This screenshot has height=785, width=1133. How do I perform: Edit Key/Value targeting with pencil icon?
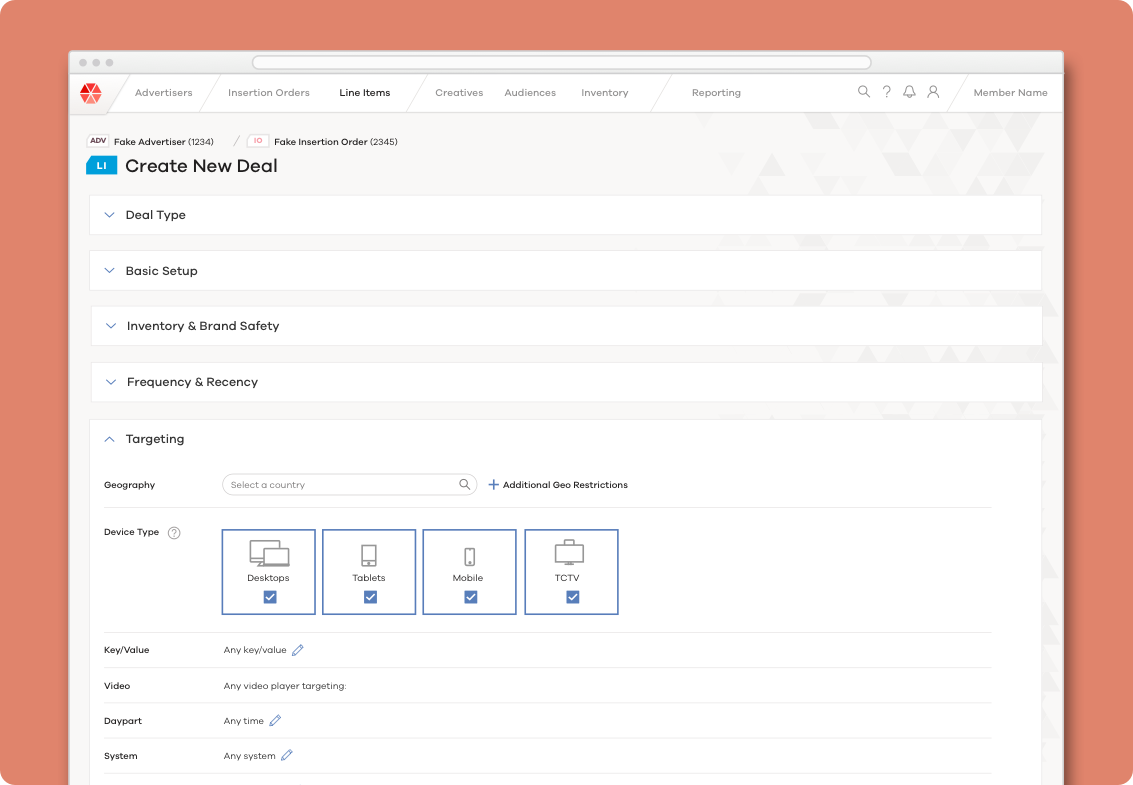[297, 650]
